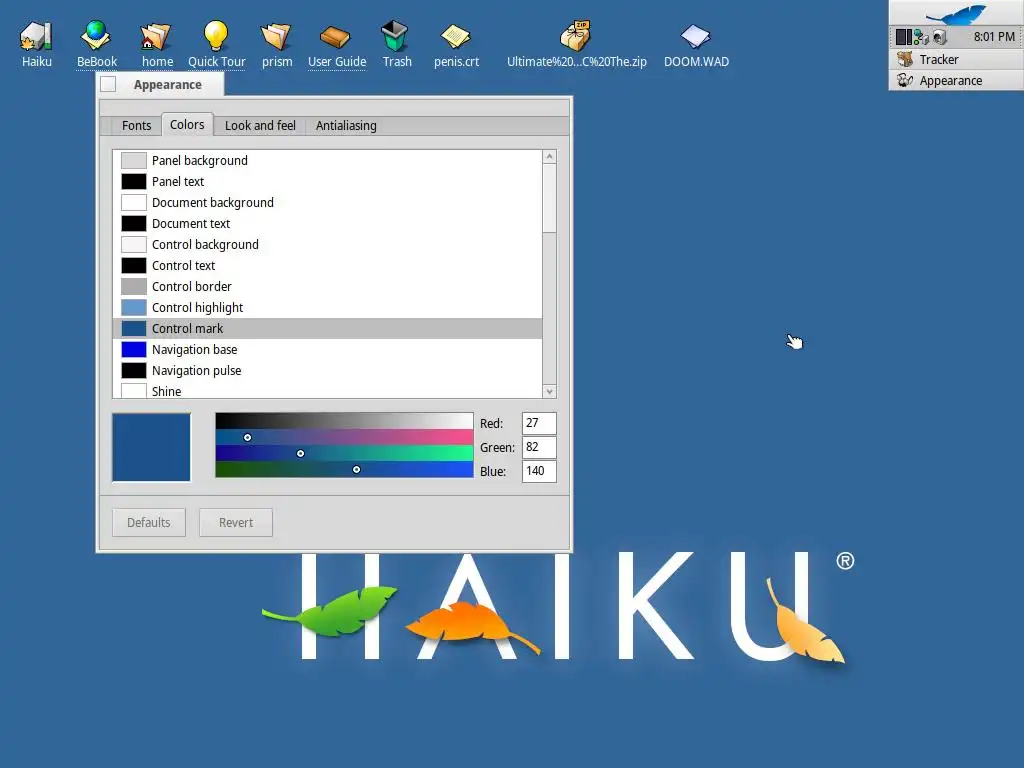Select Control mark color row
Viewport: 1024px width, 768px height.
point(327,328)
